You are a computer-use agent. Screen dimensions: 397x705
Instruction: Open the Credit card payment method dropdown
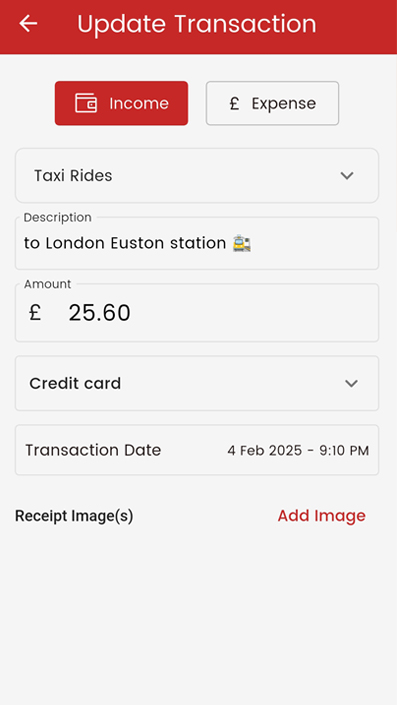(197, 384)
